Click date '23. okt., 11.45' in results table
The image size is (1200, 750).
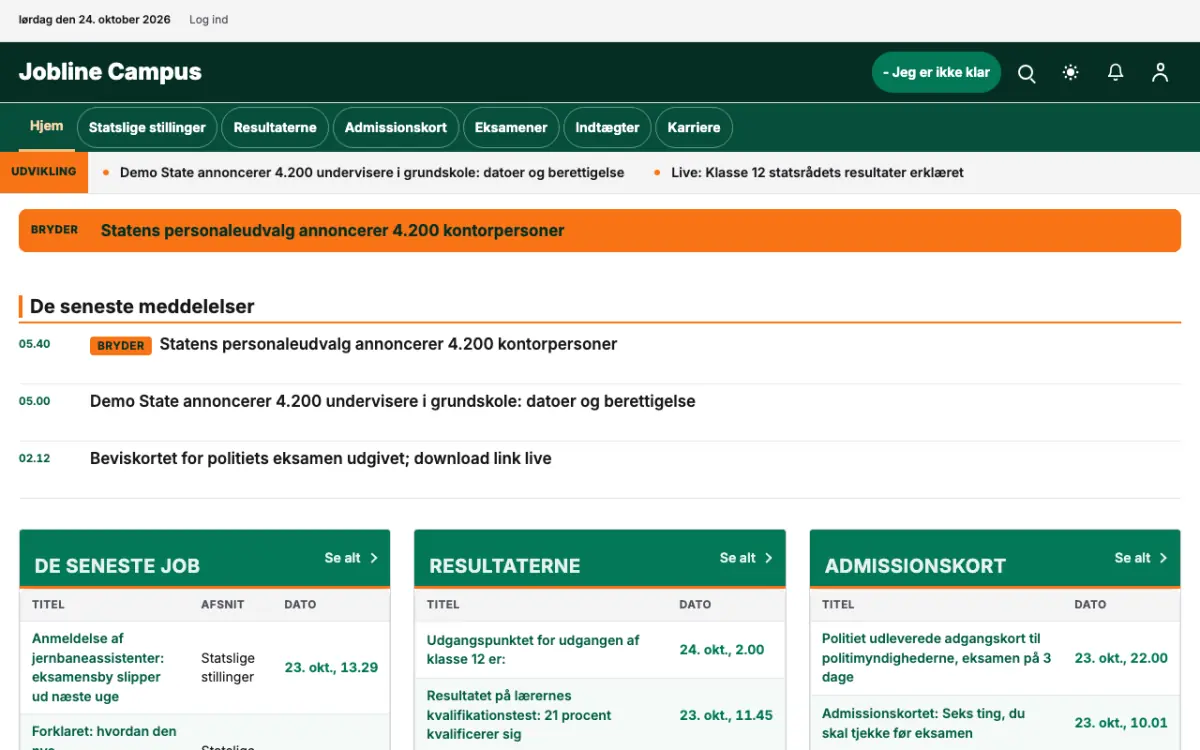[726, 715]
